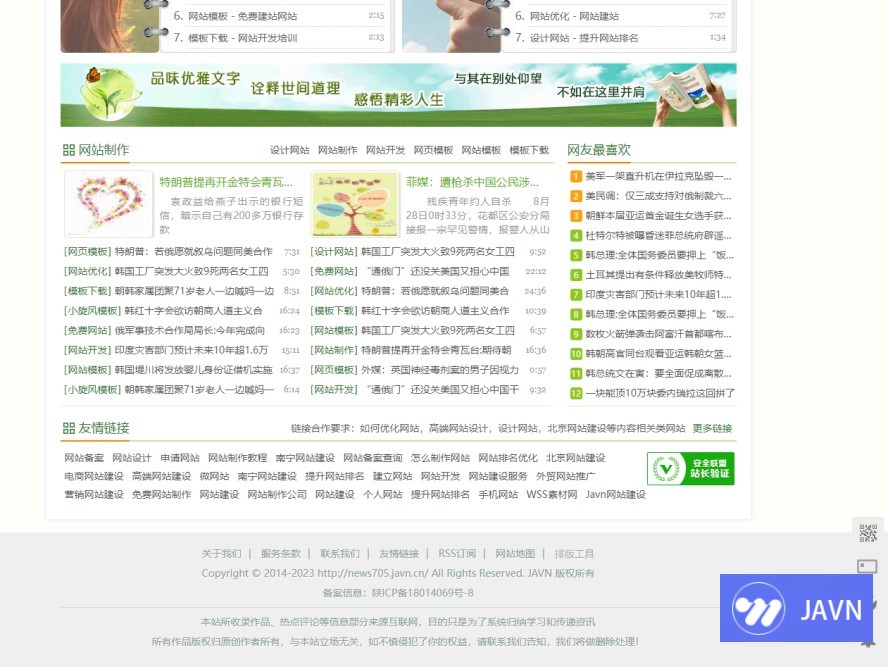Image resolution: width=888 pixels, height=667 pixels.
Task: Click the grid icon beside 网站制作 heading
Action: [68, 150]
